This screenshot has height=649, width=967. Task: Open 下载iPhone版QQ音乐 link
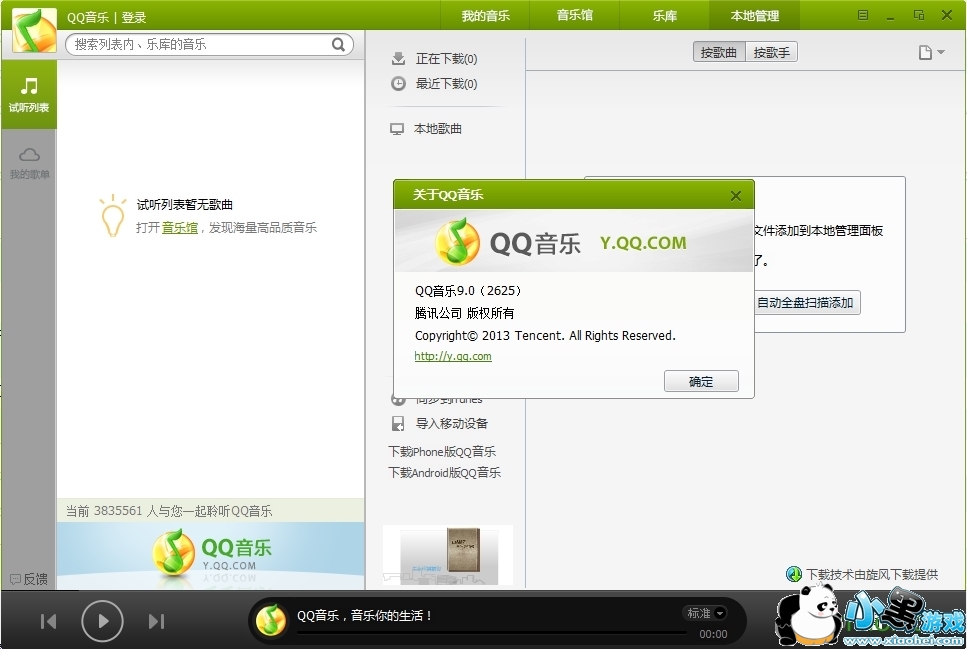pyautogui.click(x=442, y=452)
